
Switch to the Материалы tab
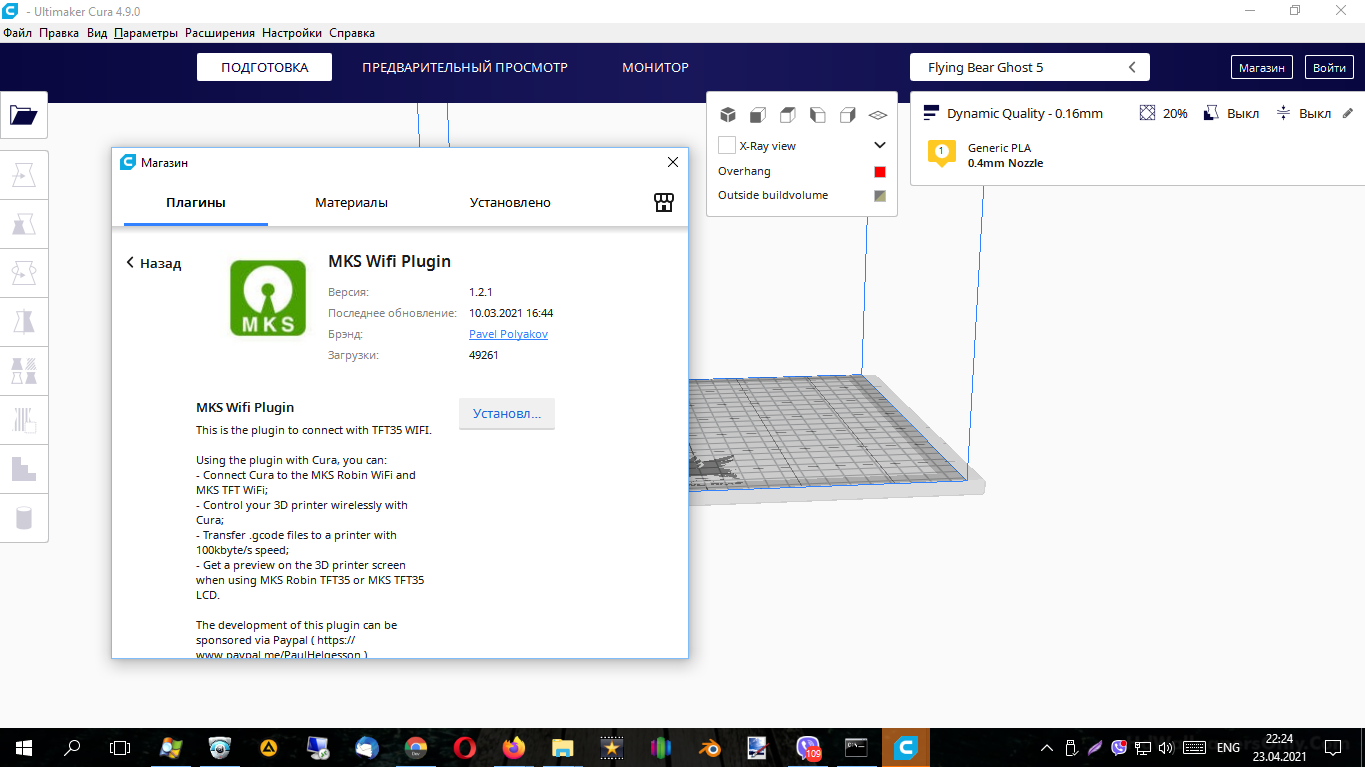click(351, 202)
